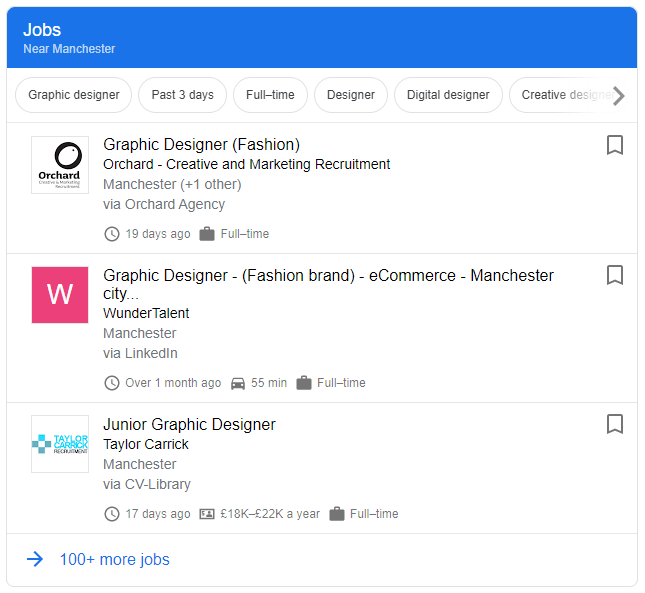Image resolution: width=645 pixels, height=593 pixels.
Task: Click Orchard - Creative and Marketing Recruitment text
Action: (246, 164)
